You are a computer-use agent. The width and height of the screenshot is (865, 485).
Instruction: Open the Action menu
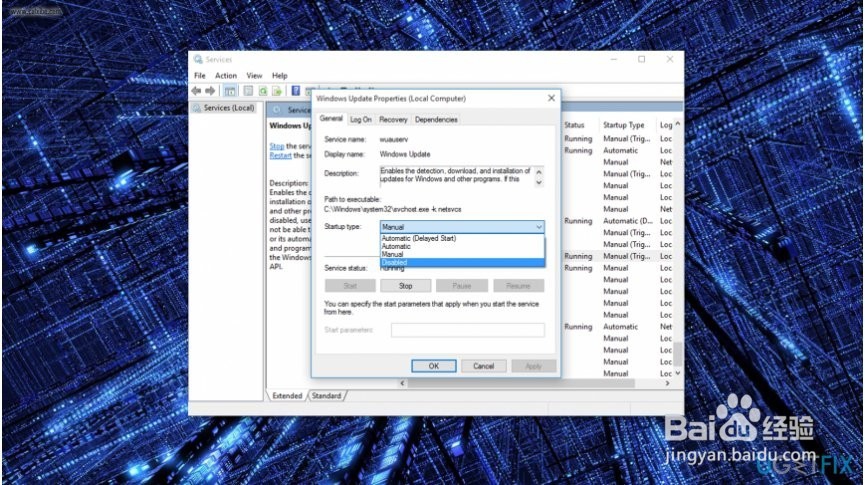point(226,76)
